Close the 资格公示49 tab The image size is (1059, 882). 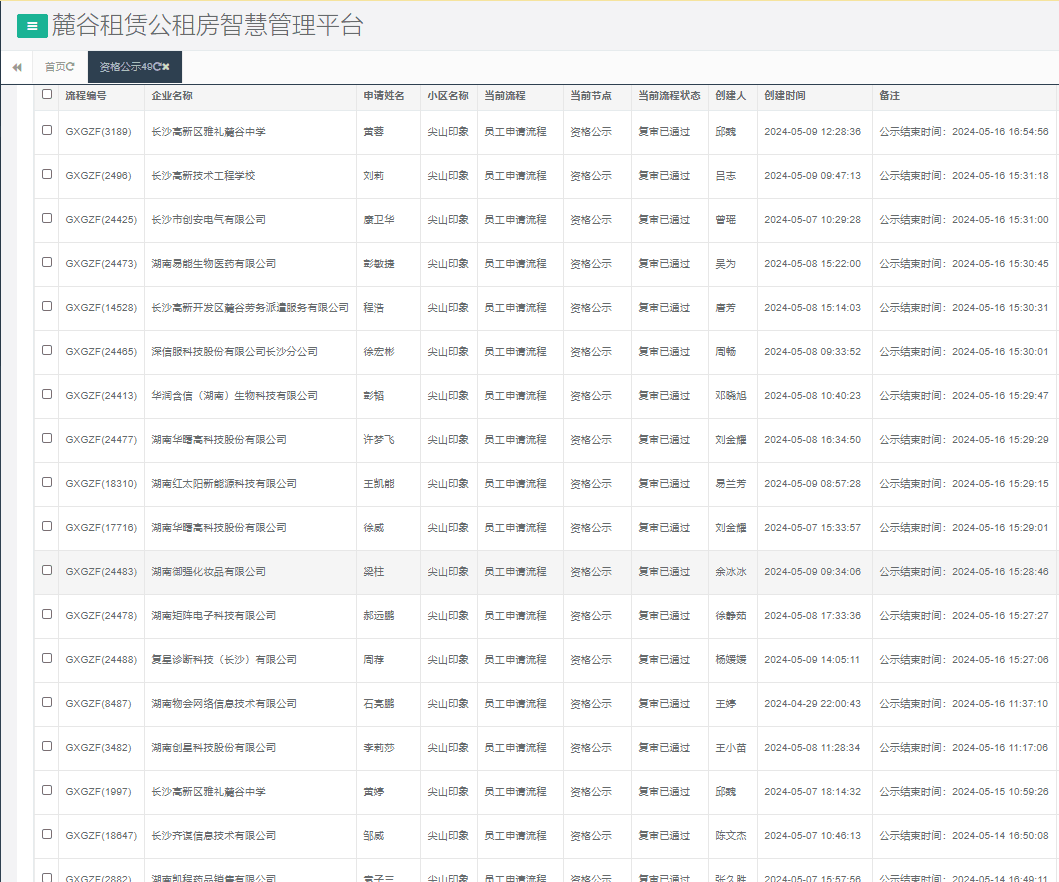pos(166,67)
